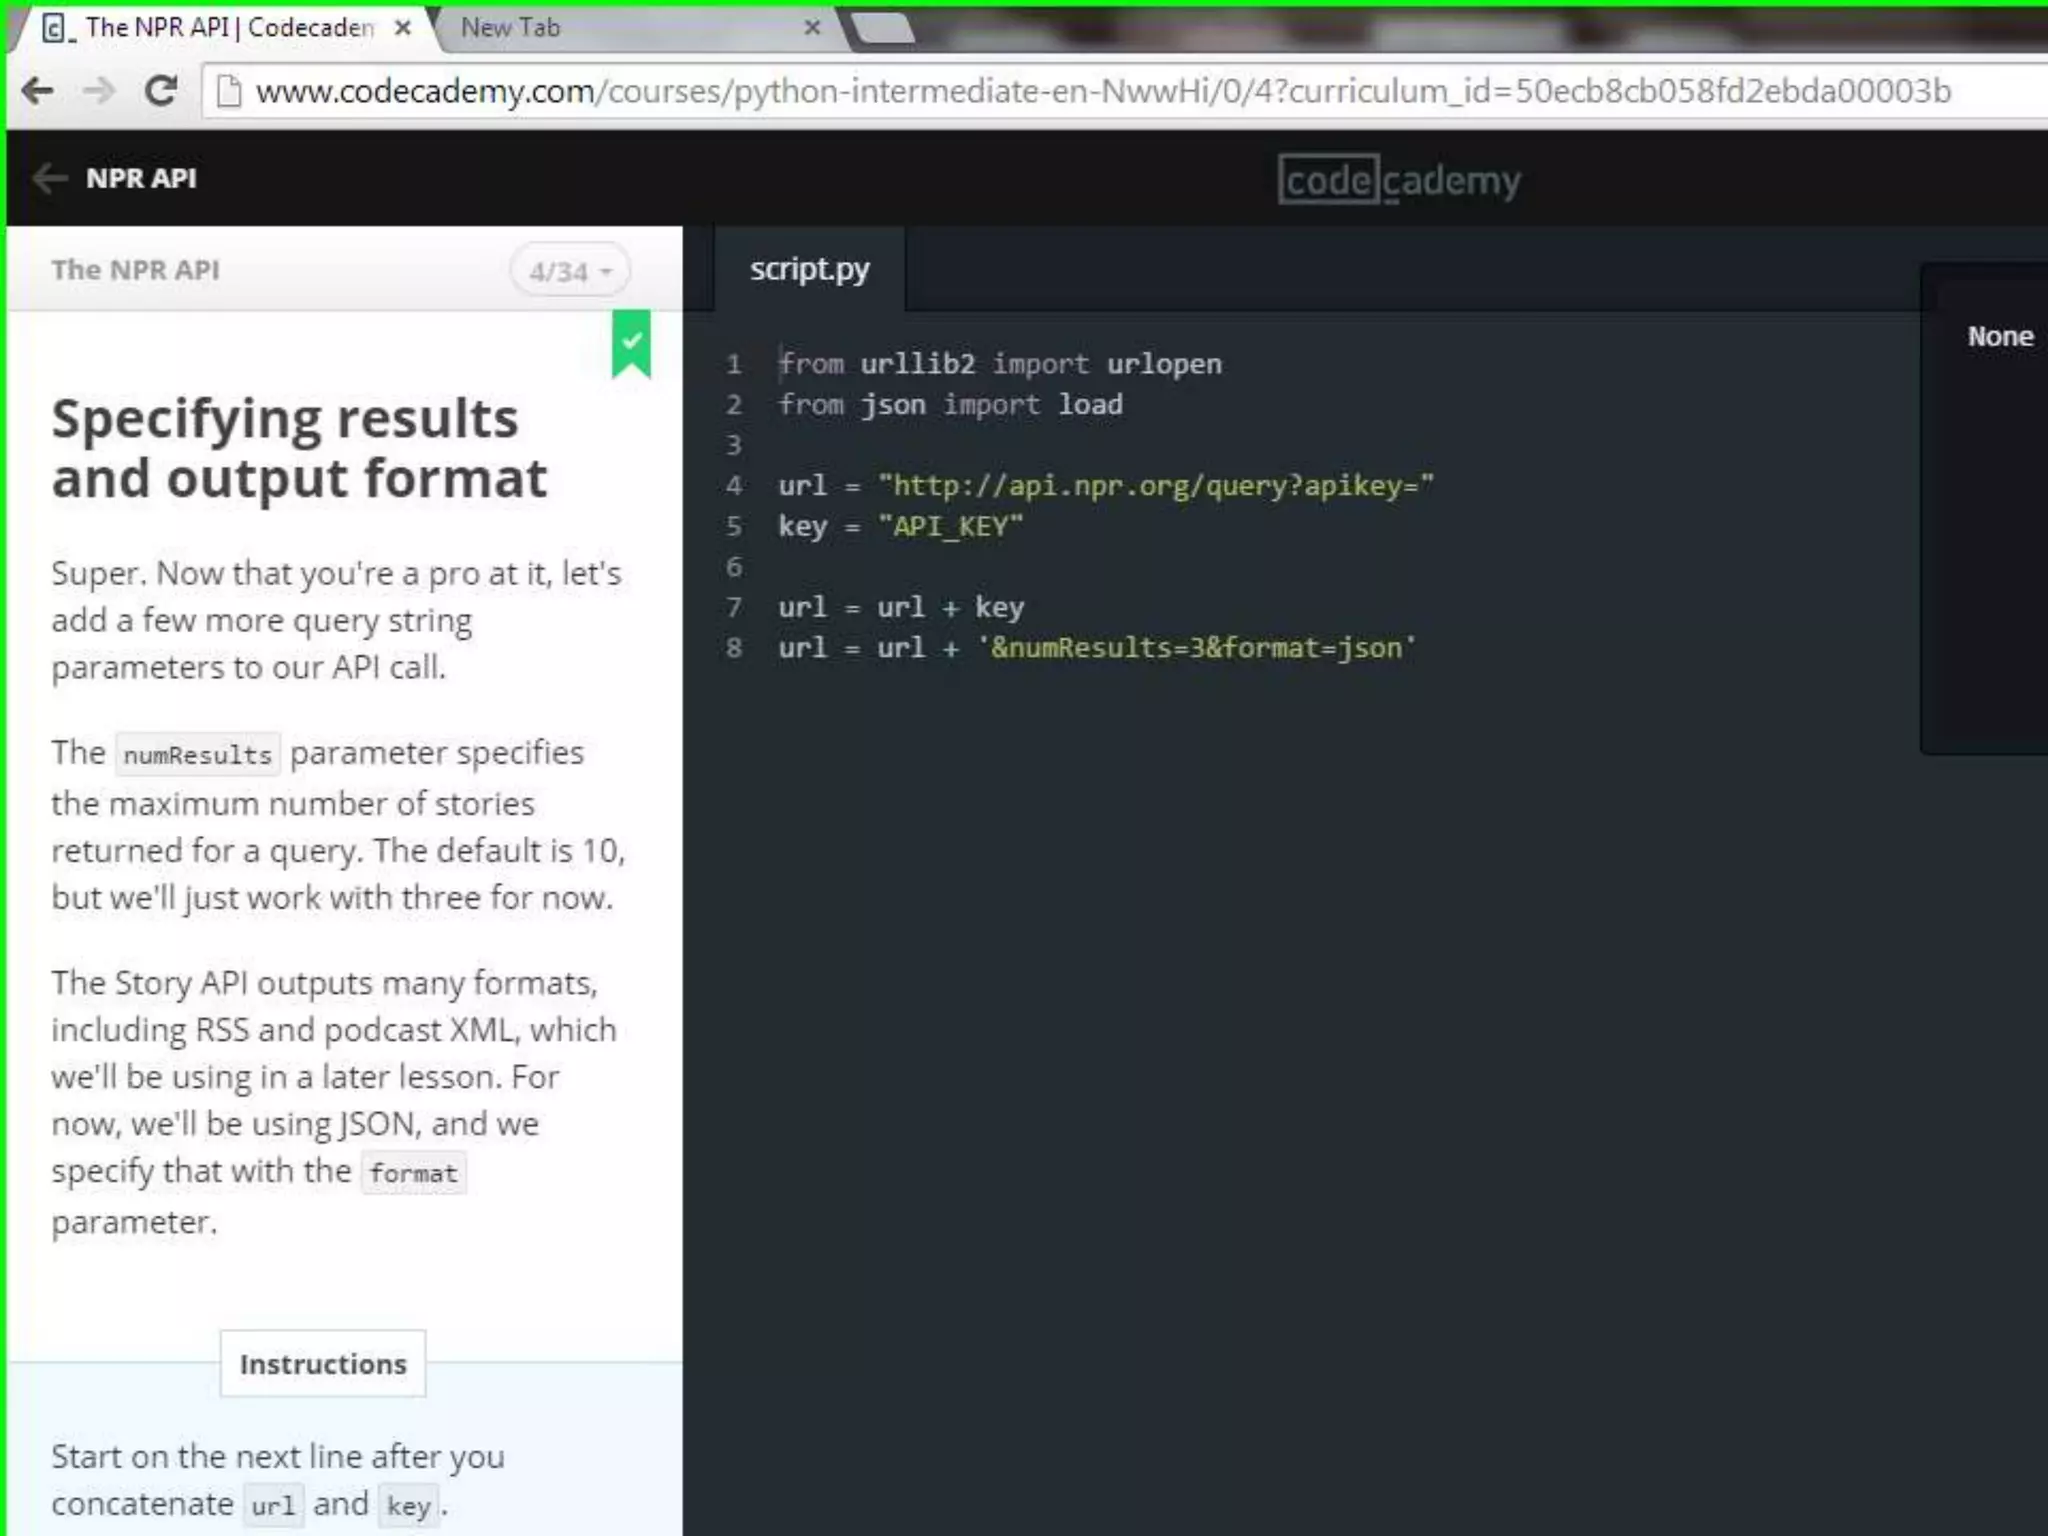This screenshot has width=2048, height=1536.
Task: Click the empty line 6 number
Action: (734, 567)
